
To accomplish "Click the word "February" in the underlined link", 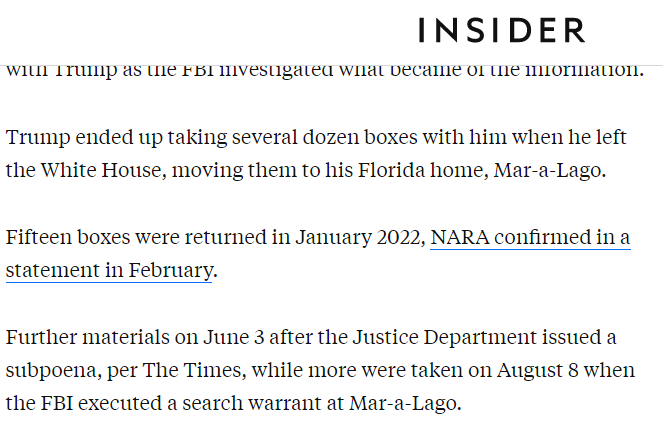I will pos(171,270).
